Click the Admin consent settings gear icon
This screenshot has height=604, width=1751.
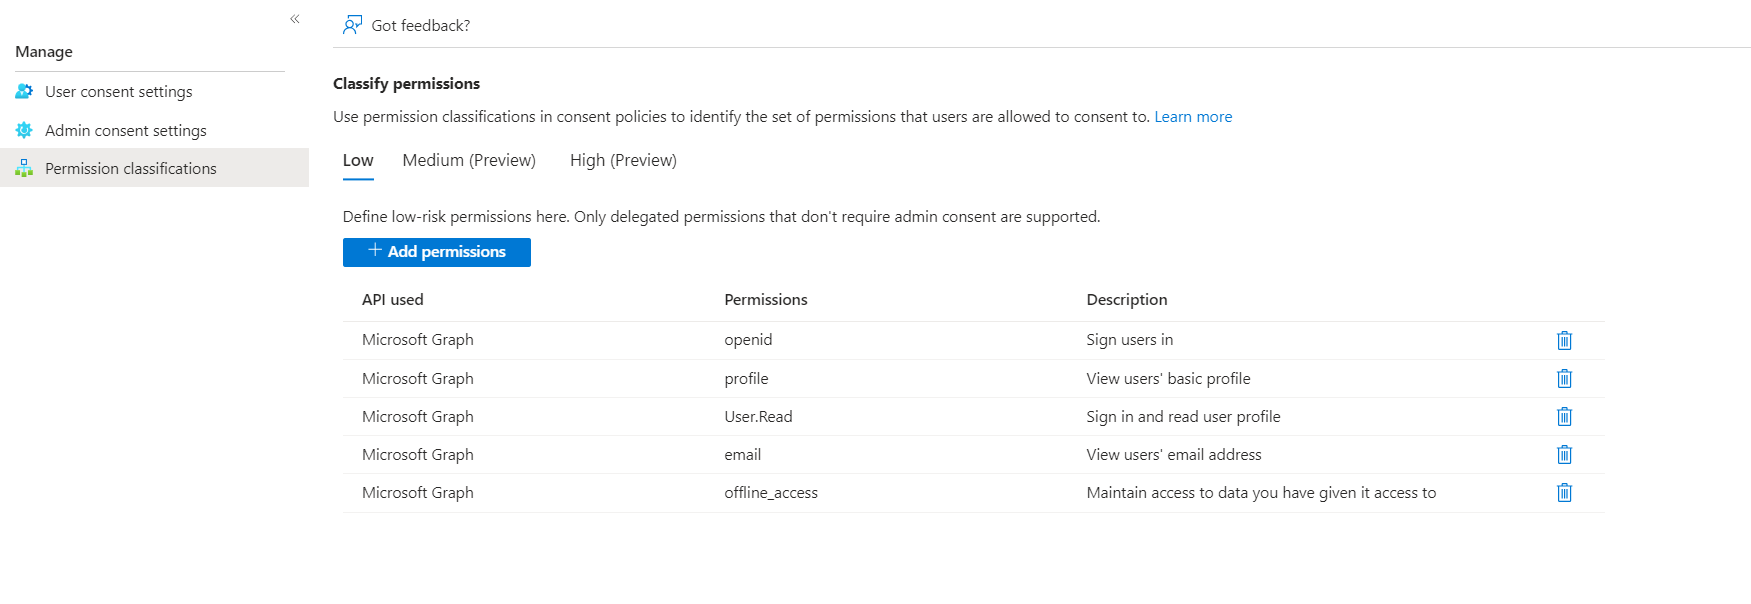click(23, 130)
